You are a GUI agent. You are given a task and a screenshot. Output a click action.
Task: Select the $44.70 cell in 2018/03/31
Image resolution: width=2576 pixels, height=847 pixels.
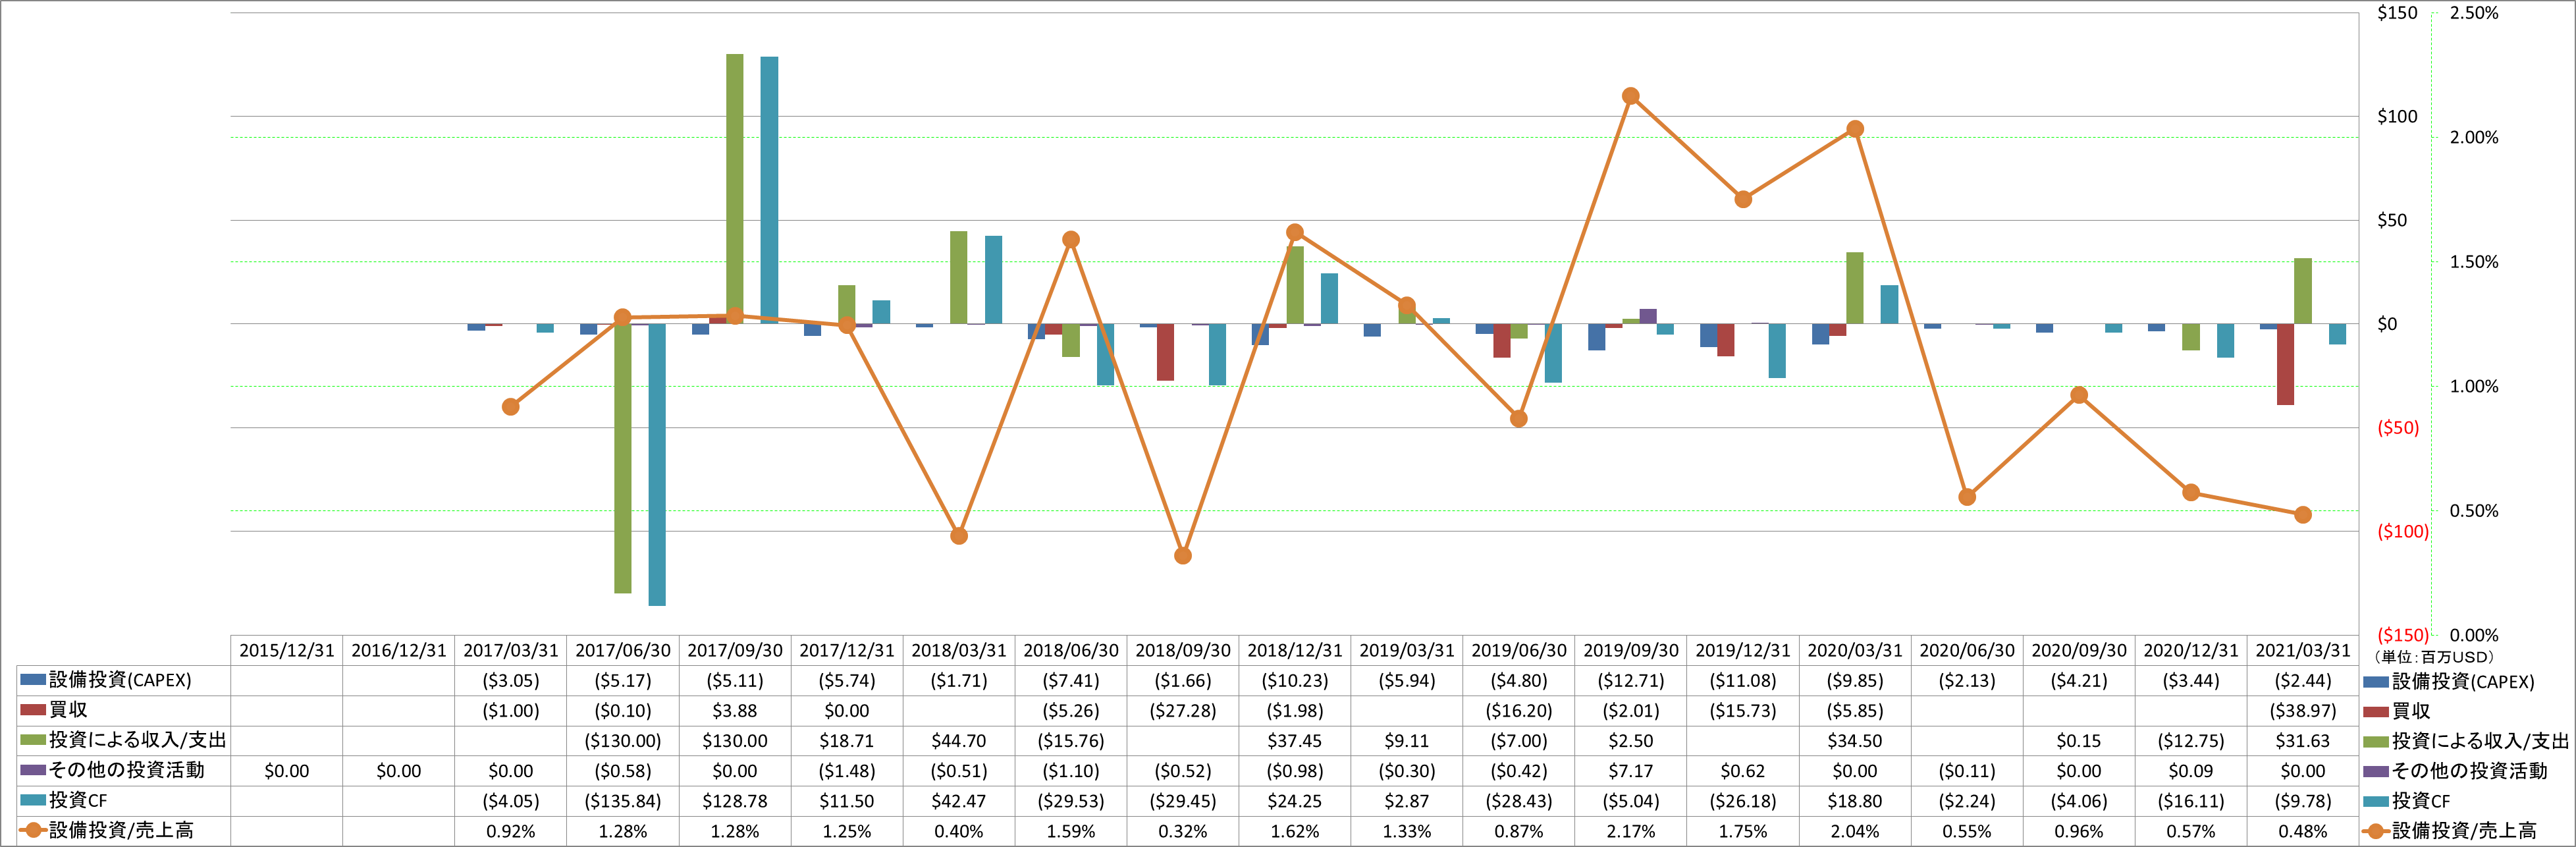[959, 741]
